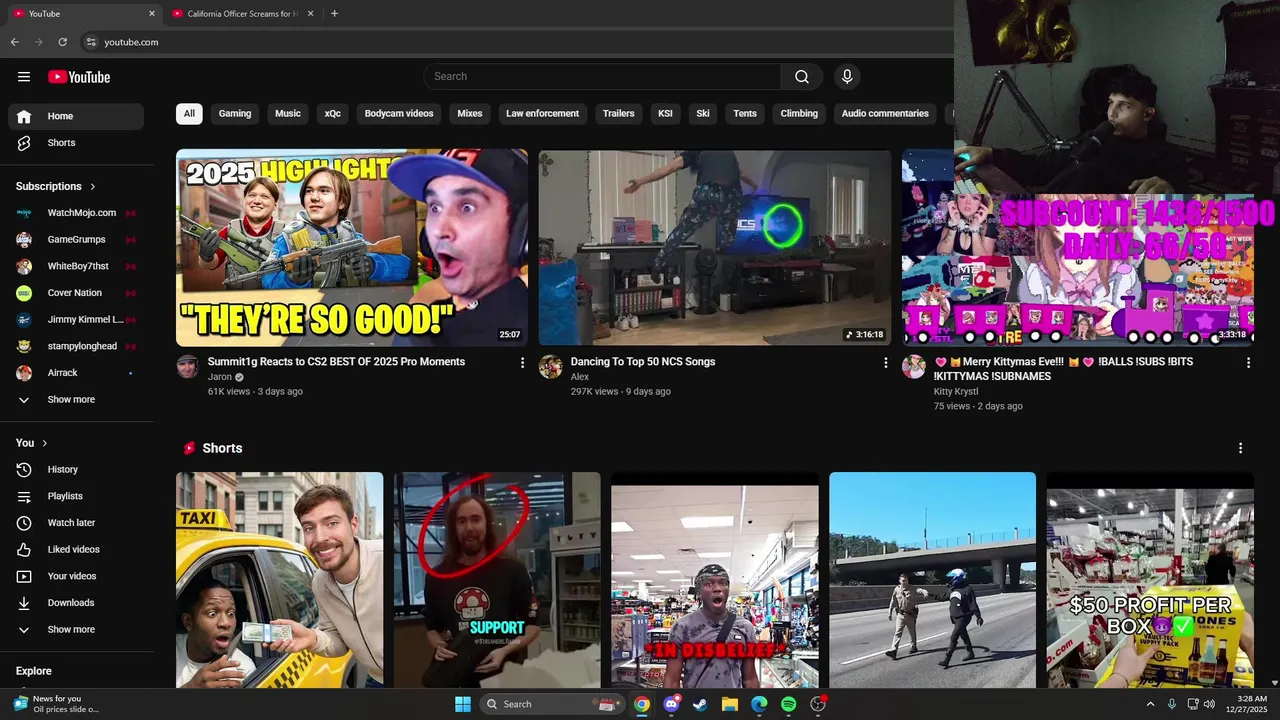Expand Show more under Subscriptions
The height and width of the screenshot is (720, 1280).
(76, 399)
